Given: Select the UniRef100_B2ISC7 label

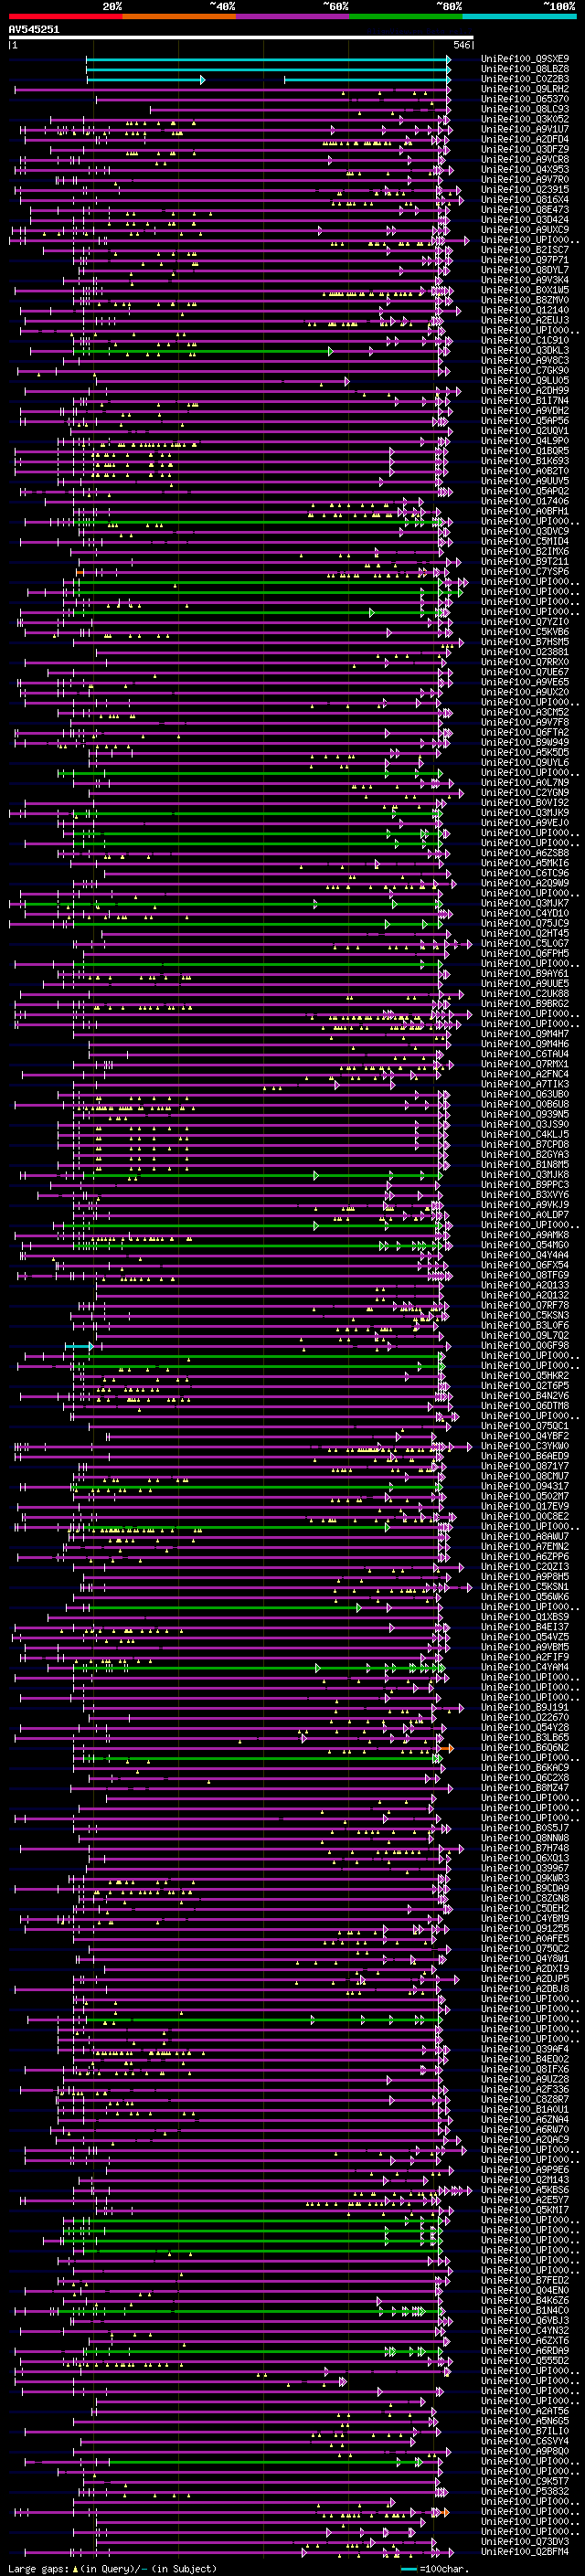Looking at the screenshot, I should pyautogui.click(x=525, y=250).
